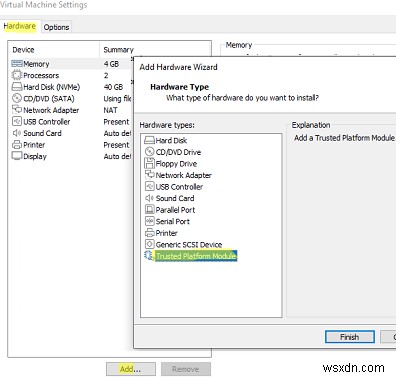Choose Serial Port icon in hardware types
Image resolution: width=396 pixels, height=378 pixels.
click(x=150, y=221)
